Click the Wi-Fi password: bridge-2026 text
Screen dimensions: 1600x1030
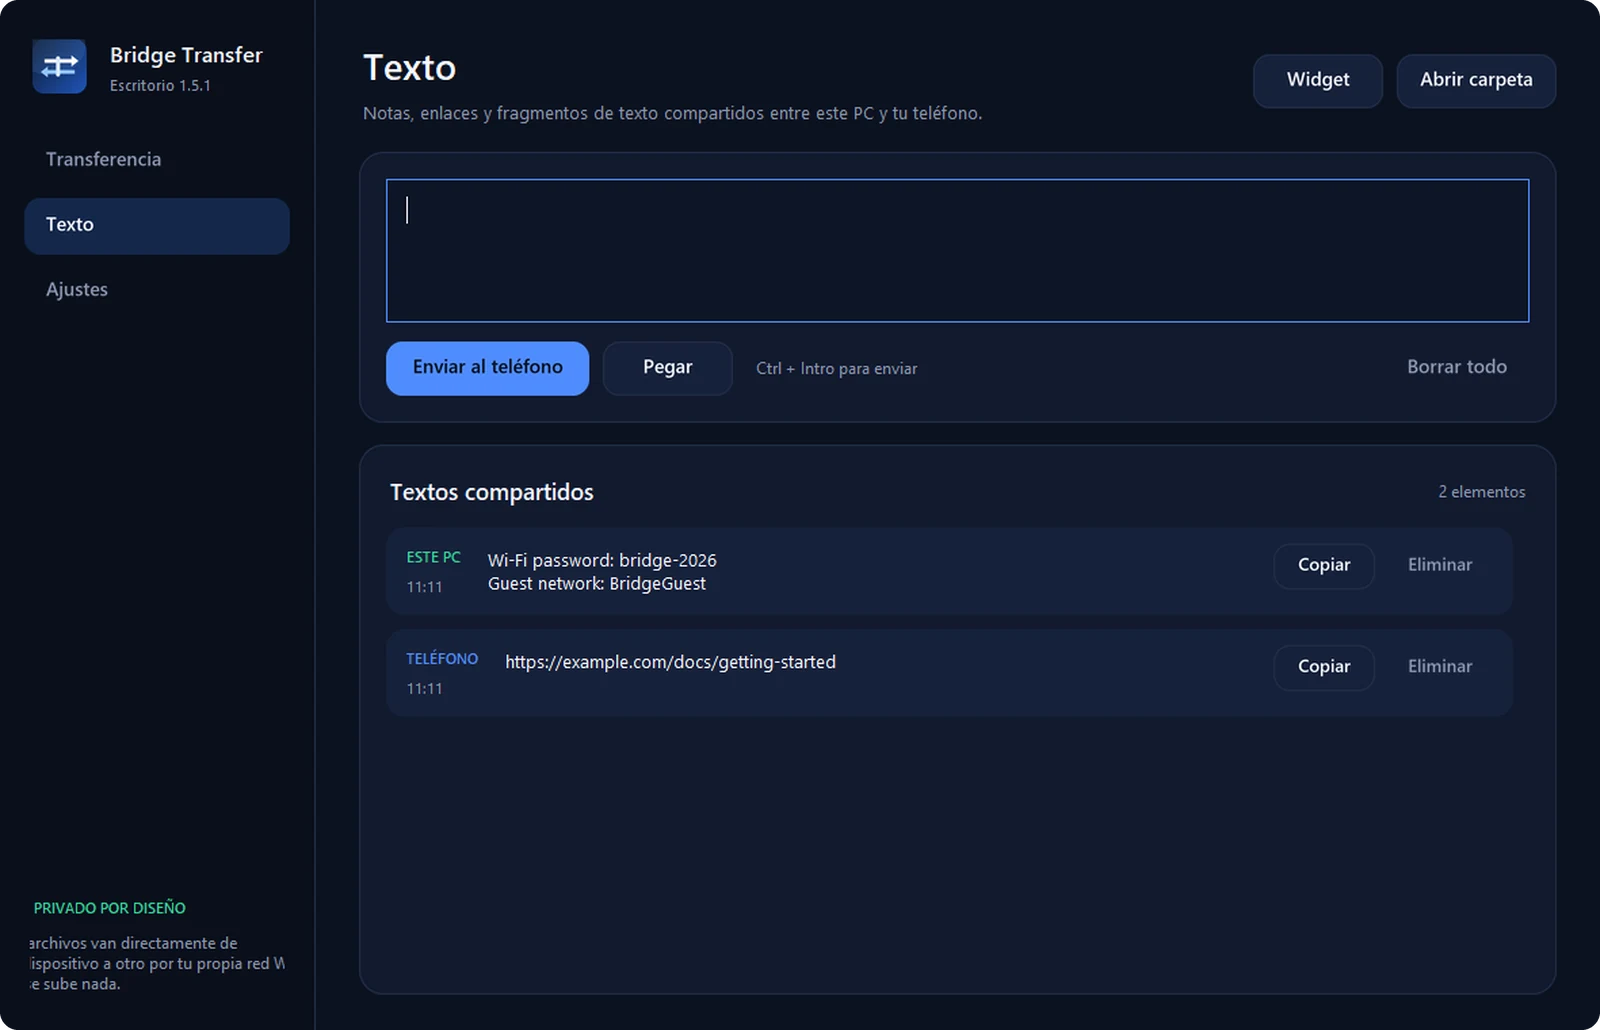[x=602, y=560]
